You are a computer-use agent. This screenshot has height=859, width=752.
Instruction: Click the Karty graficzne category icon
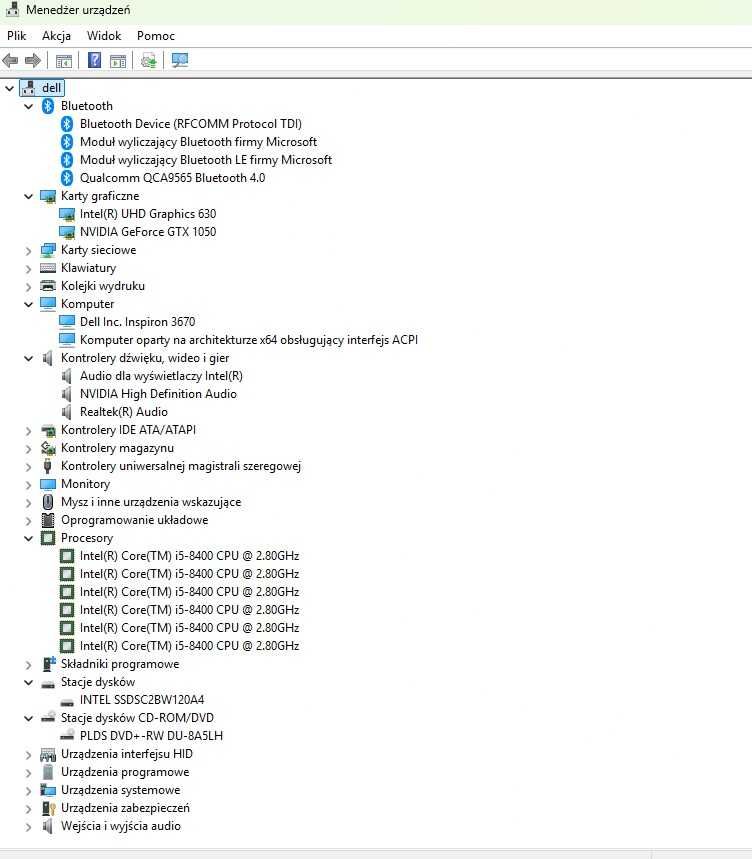click(48, 196)
